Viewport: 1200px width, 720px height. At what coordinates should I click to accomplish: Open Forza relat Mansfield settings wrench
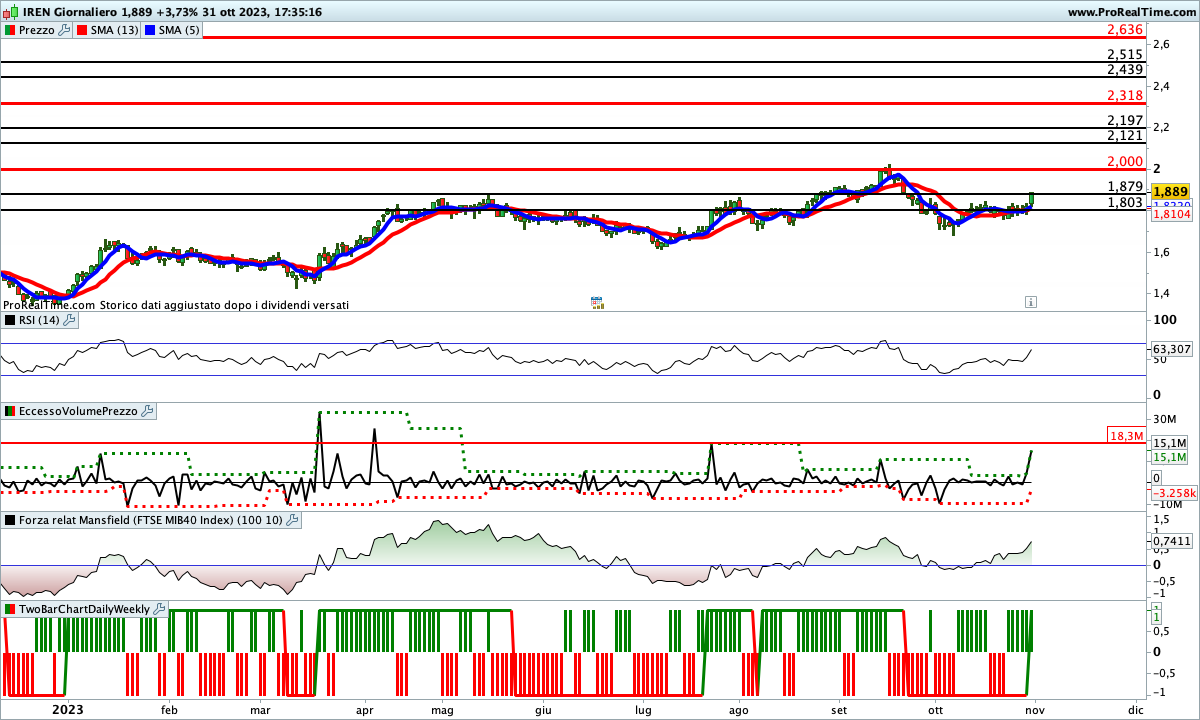(292, 520)
